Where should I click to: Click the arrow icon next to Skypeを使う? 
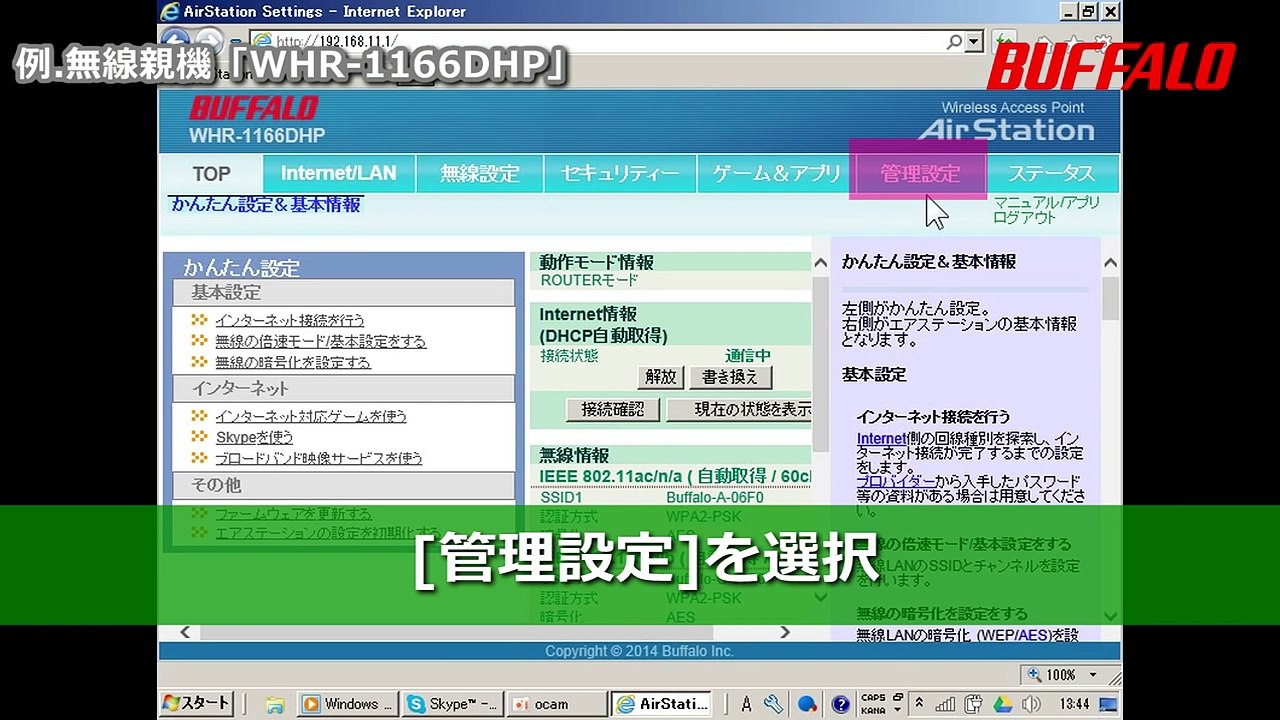(x=199, y=437)
